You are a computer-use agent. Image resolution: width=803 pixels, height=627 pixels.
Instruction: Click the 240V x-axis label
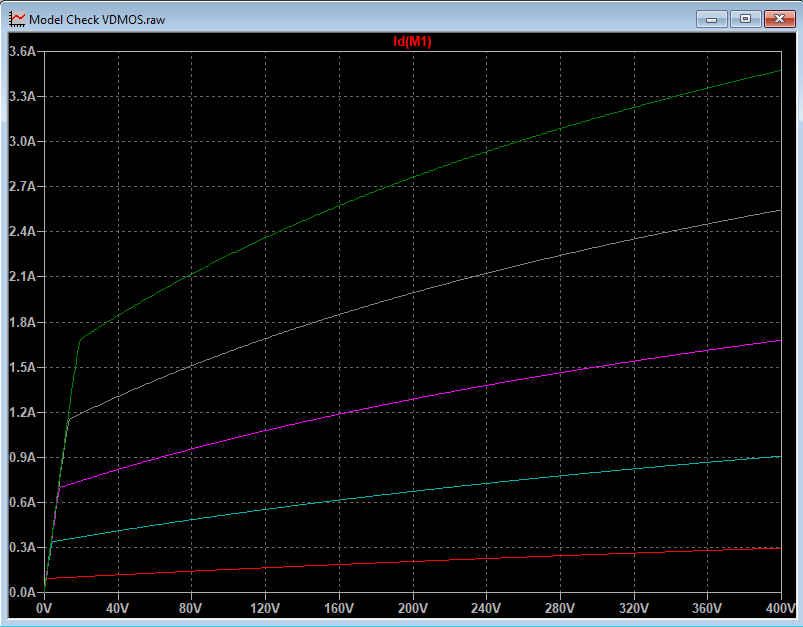(x=485, y=608)
